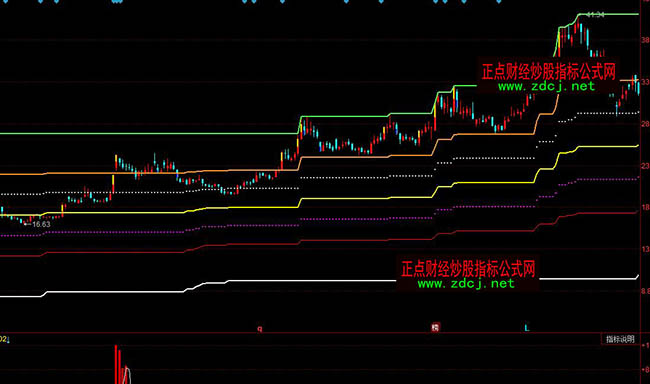Viewport: 650px width, 384px height.
Task: Click the tall red volume bar
Action: [x=116, y=364]
